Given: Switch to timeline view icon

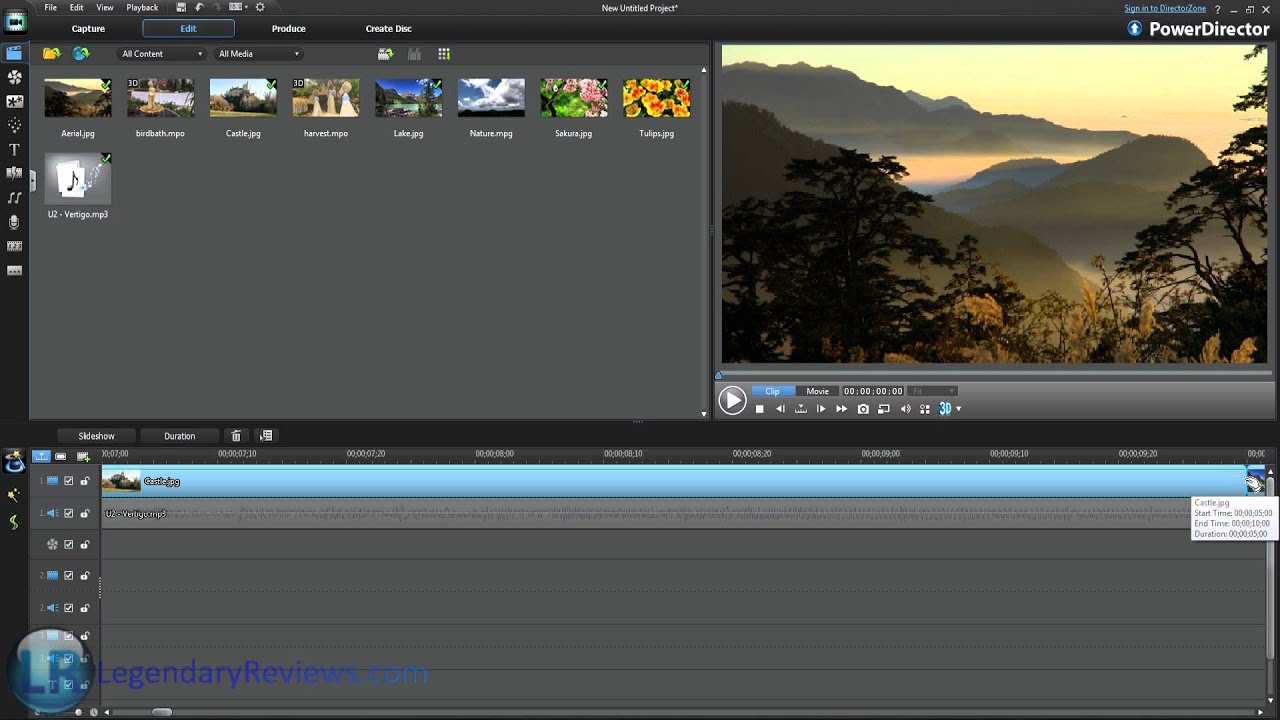Looking at the screenshot, I should click(41, 456).
